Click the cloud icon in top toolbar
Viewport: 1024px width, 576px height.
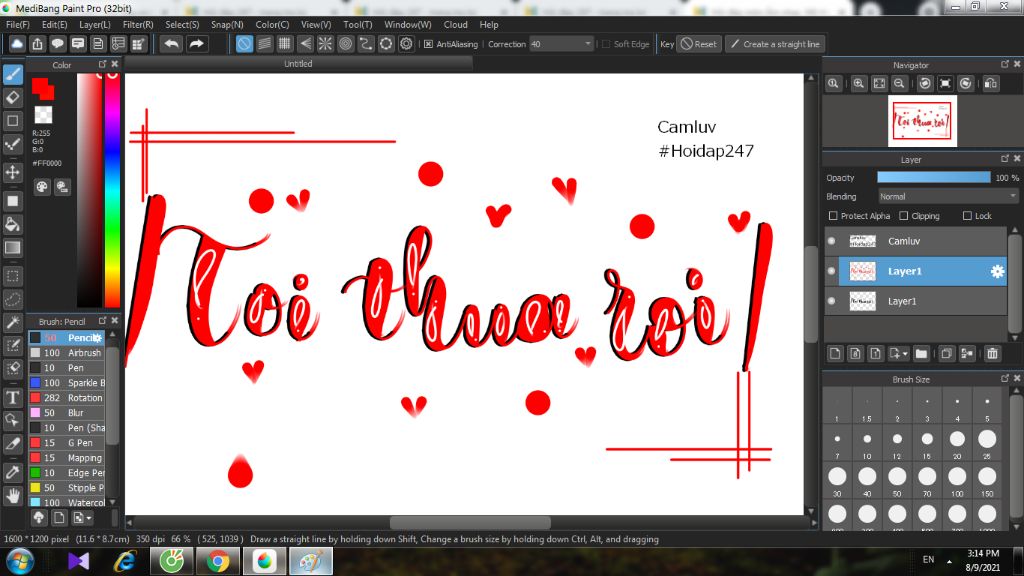pyautogui.click(x=17, y=44)
